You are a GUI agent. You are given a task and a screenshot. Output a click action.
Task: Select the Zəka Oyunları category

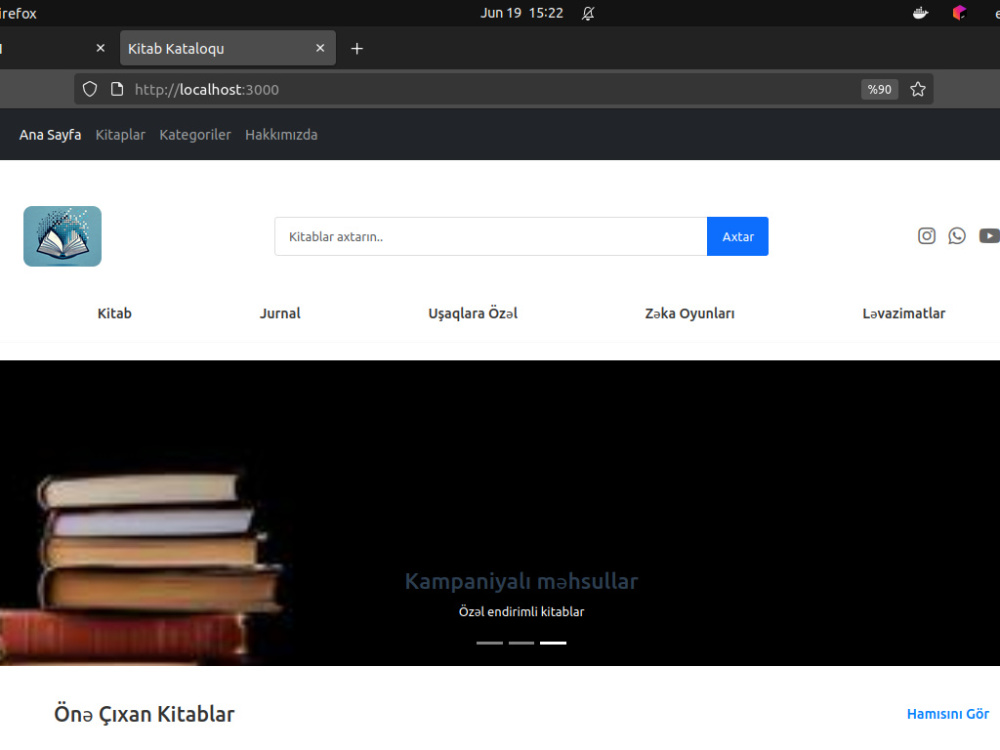(x=689, y=313)
